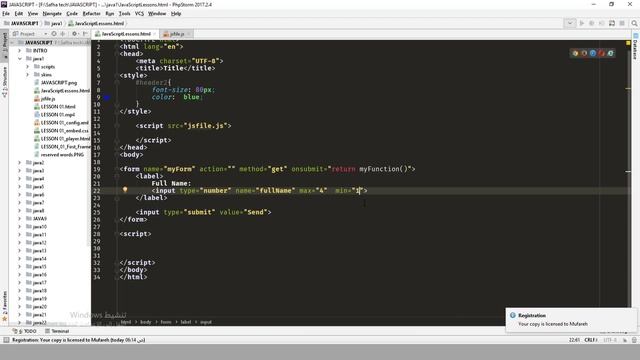The width and height of the screenshot is (640, 360).
Task: Open the Terminal tool window
Action: click(57, 331)
